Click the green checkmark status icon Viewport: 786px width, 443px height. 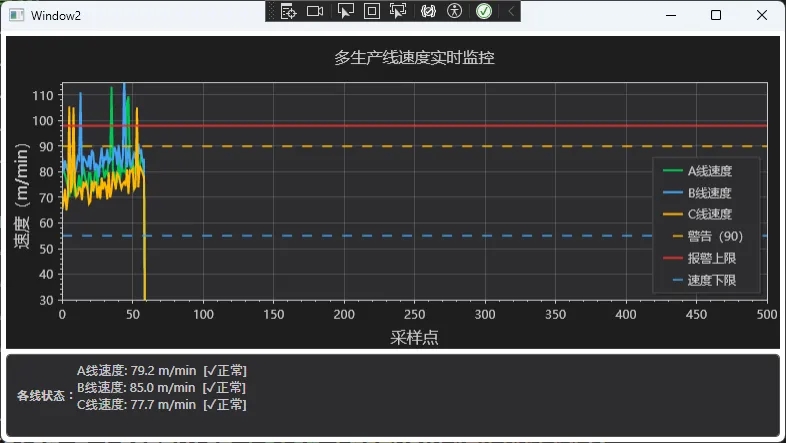[484, 11]
